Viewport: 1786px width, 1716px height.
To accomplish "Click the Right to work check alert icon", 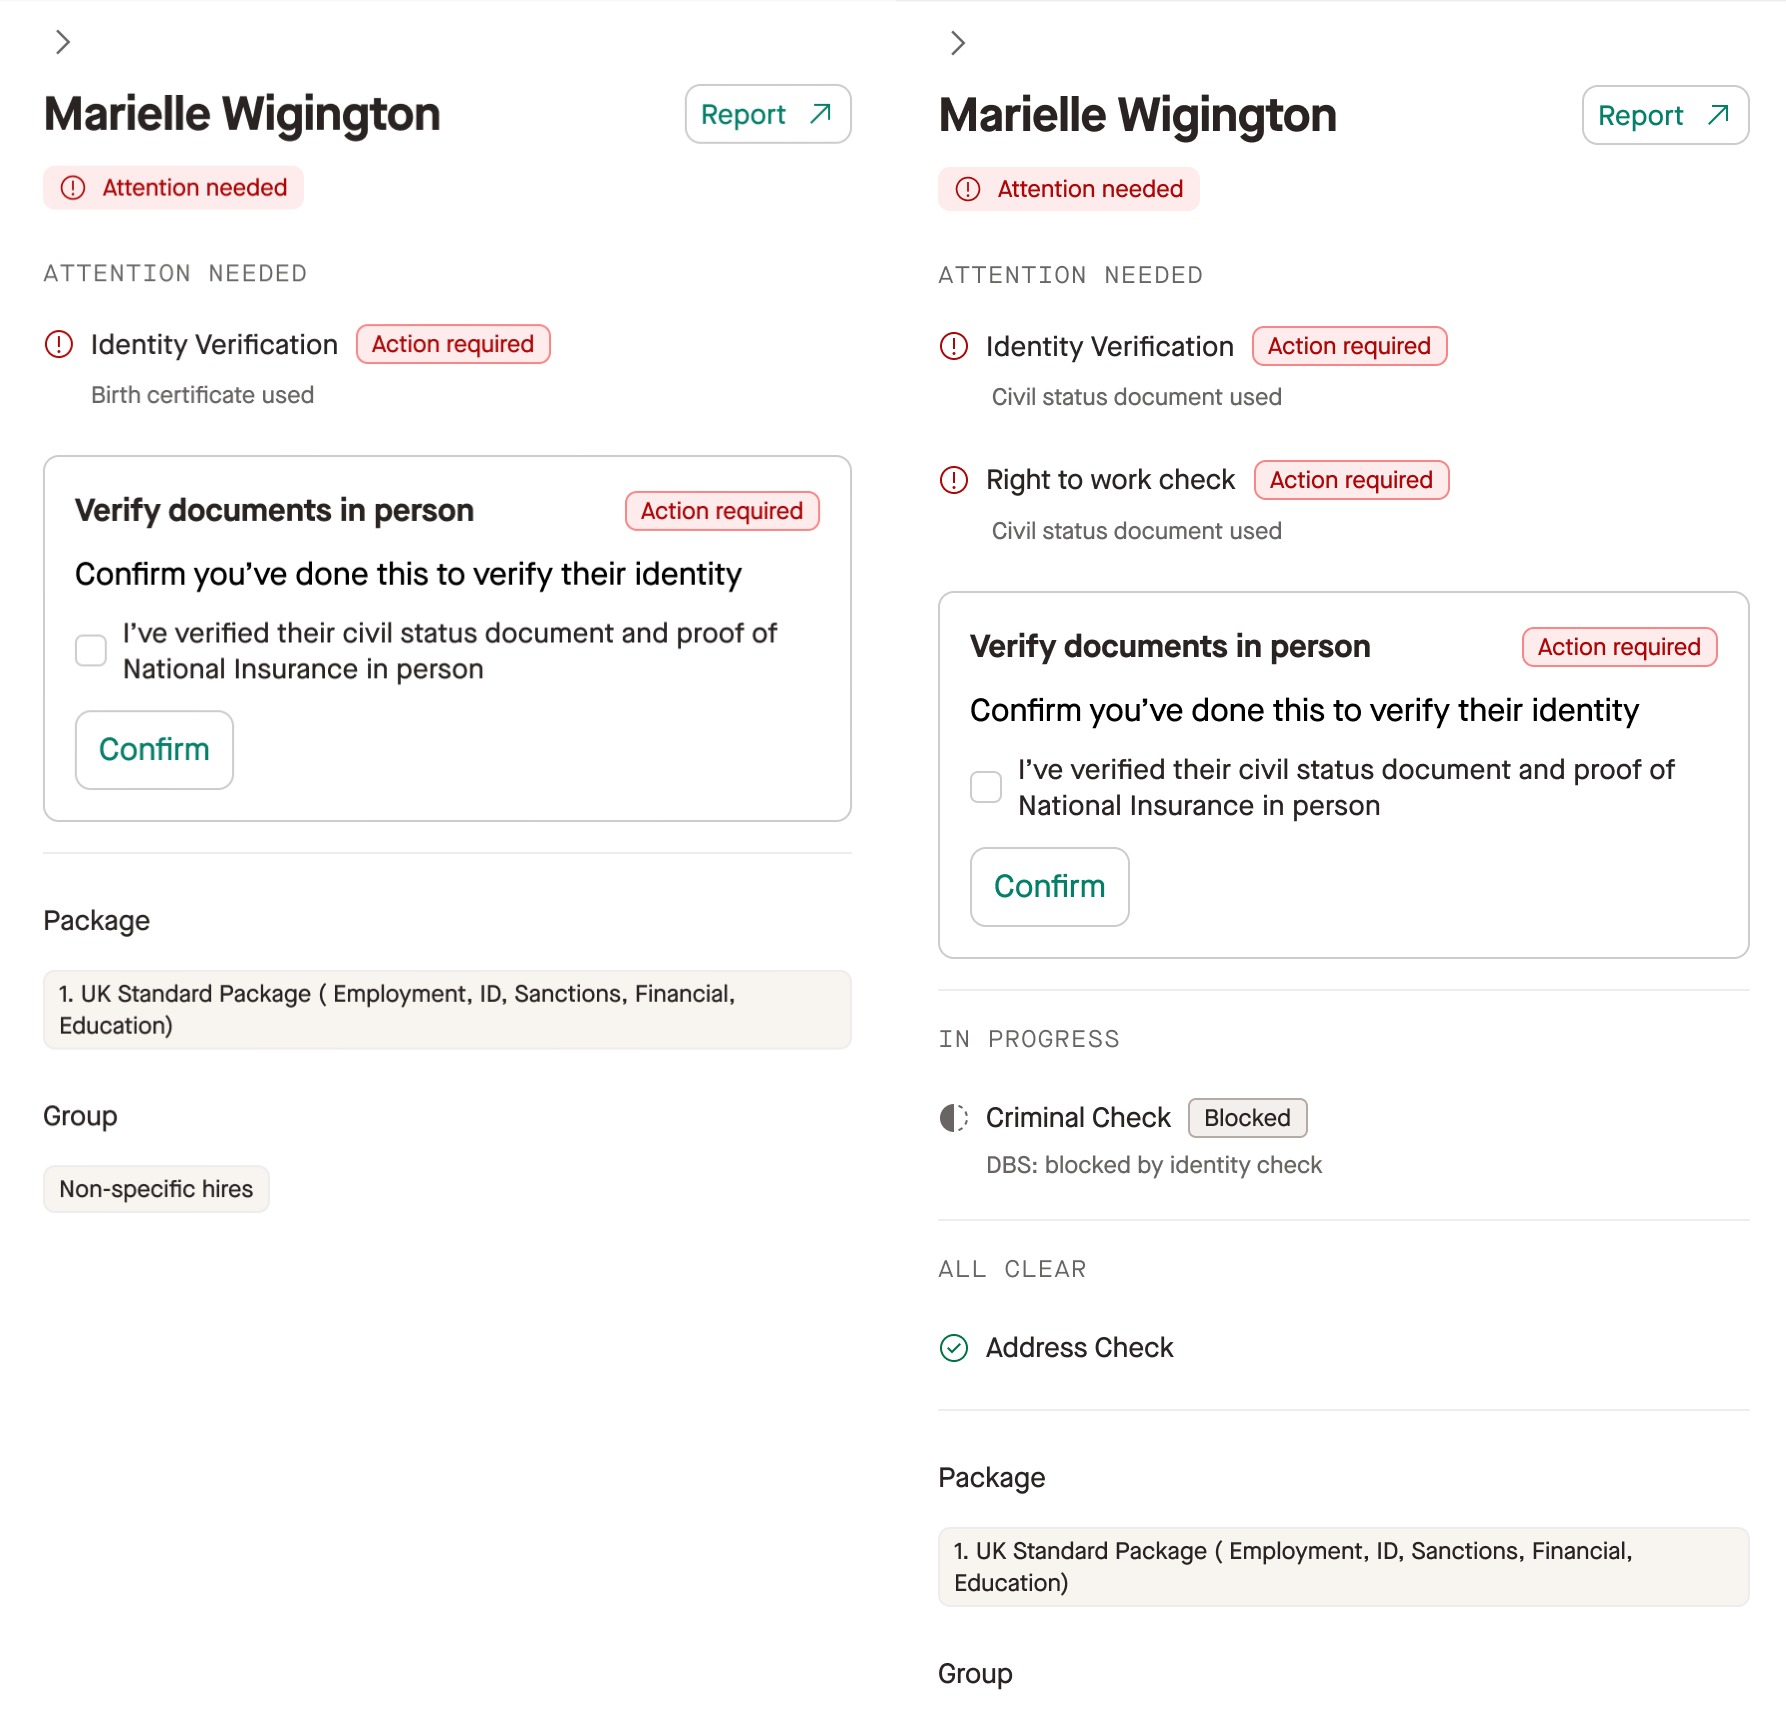I will (x=954, y=481).
